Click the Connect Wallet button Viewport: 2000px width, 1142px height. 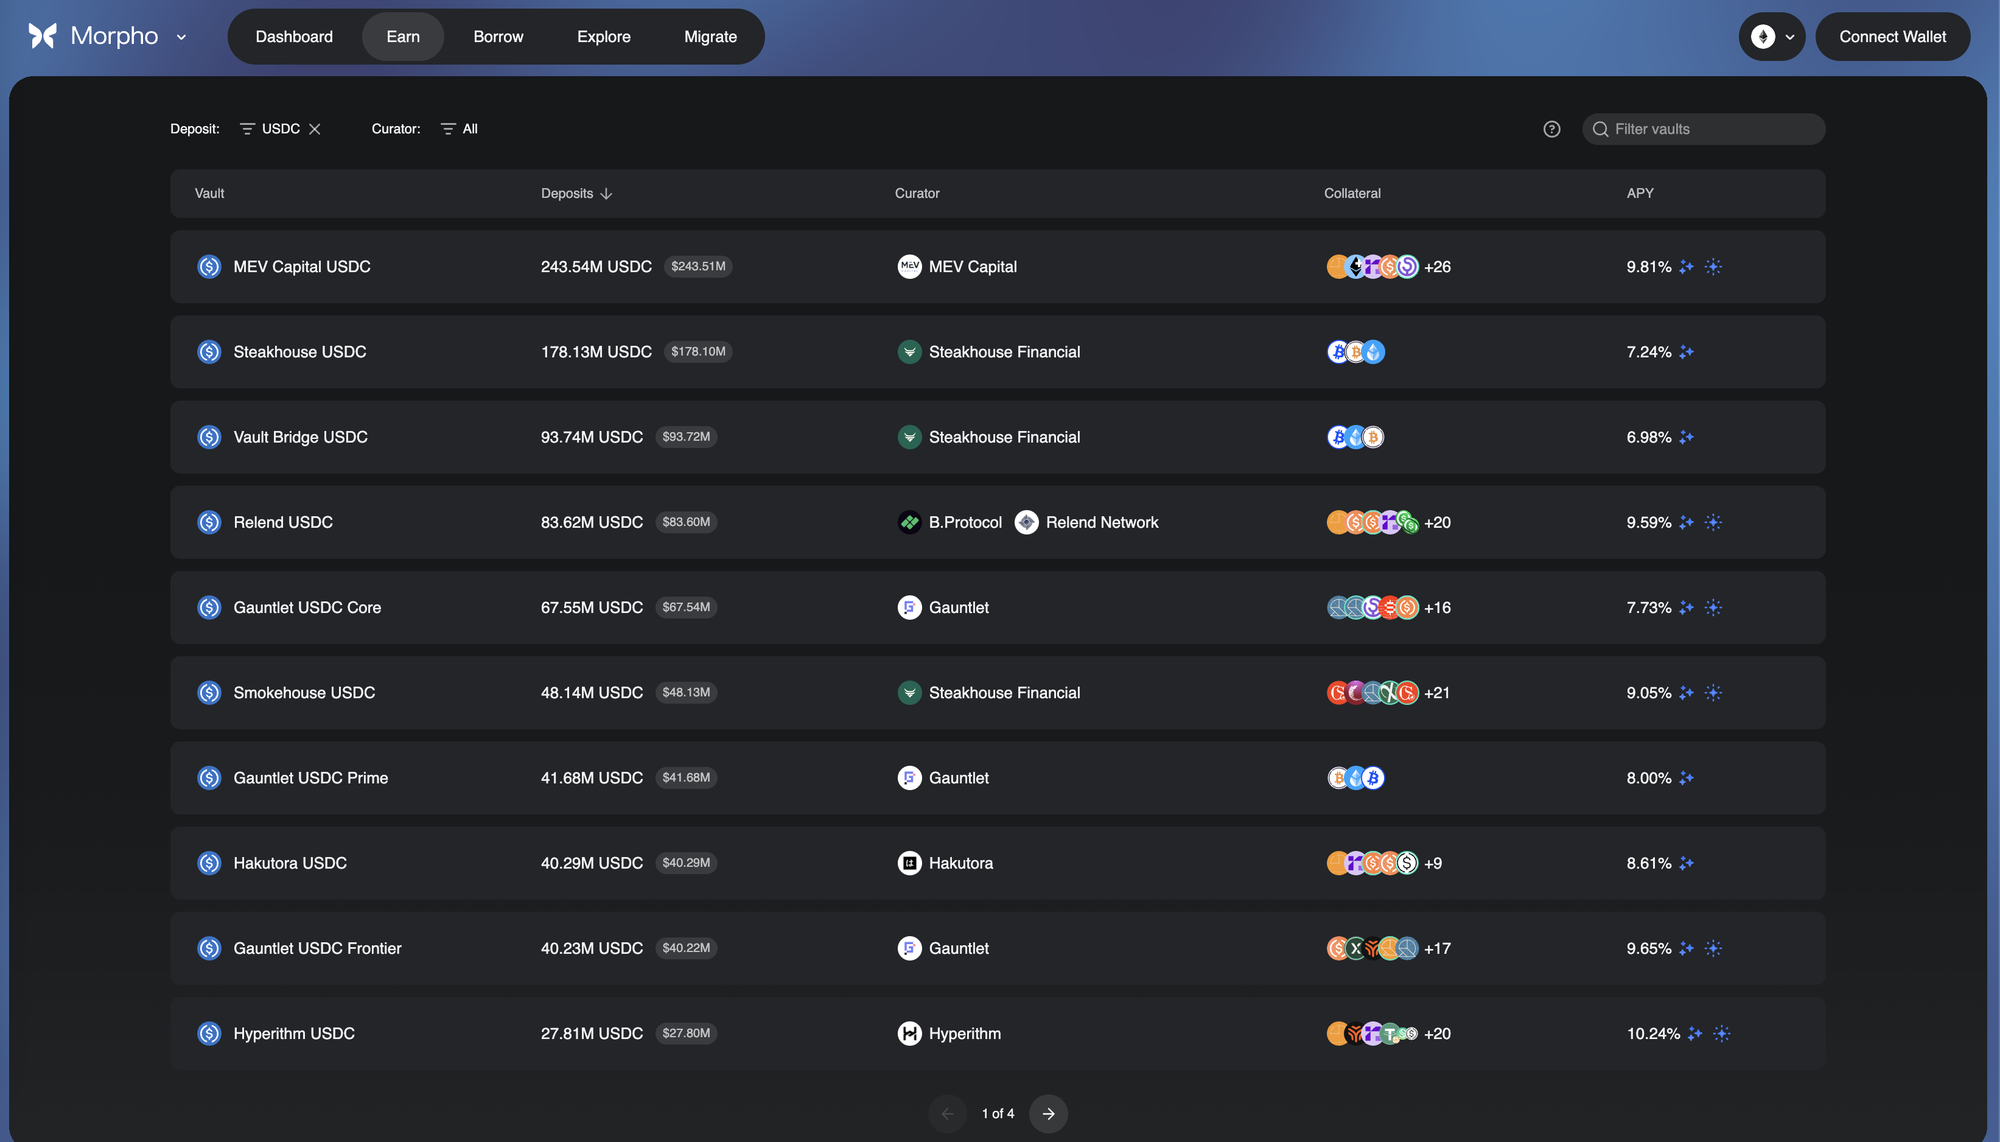pos(1892,37)
